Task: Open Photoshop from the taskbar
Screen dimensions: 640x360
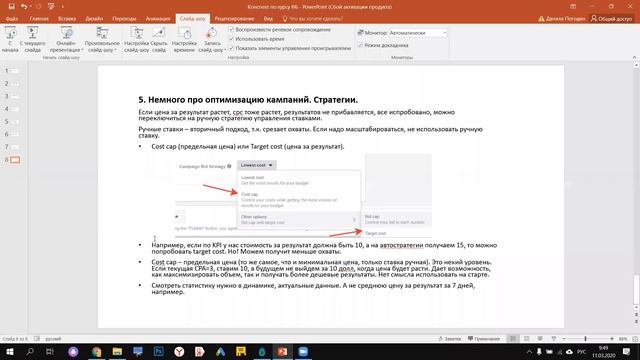Action: (158, 351)
